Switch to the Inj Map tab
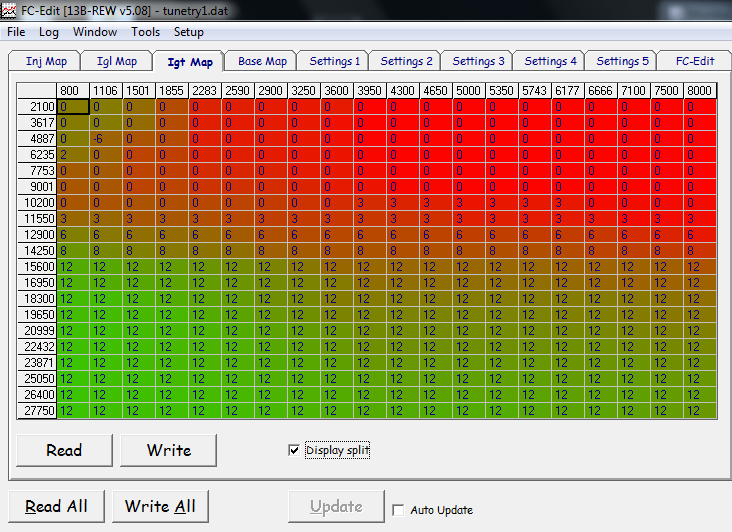Viewport: 732px width, 532px height. (x=46, y=61)
